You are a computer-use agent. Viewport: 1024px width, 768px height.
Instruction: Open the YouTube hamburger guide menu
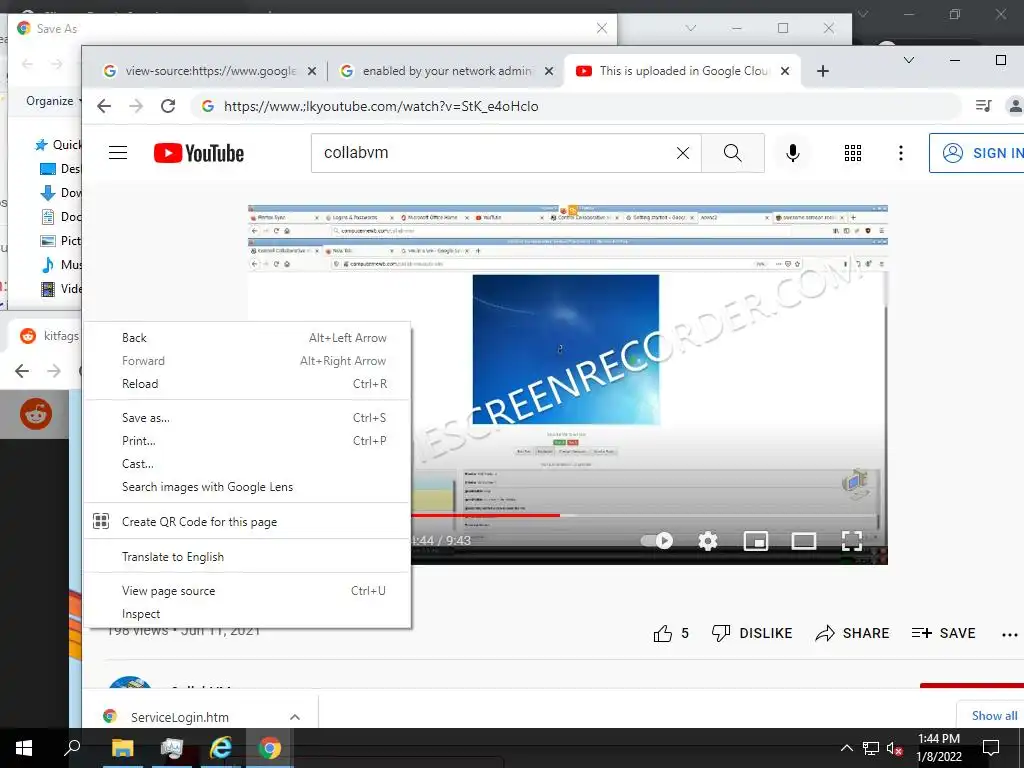pyautogui.click(x=118, y=153)
